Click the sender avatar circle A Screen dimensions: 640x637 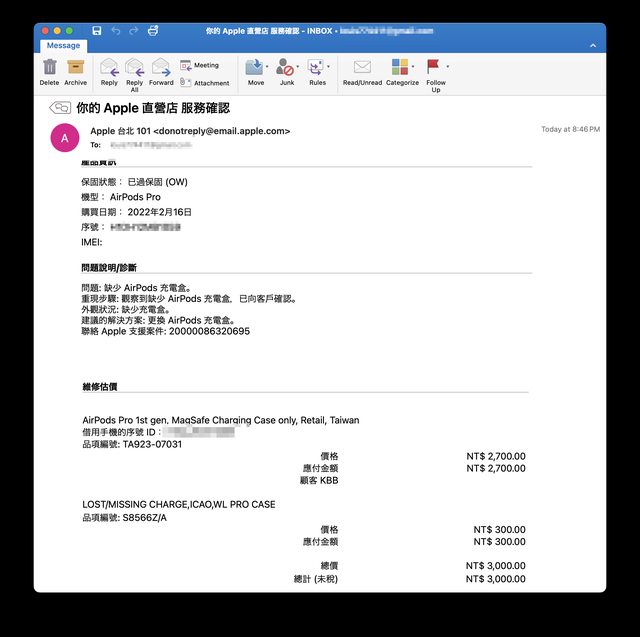65,138
